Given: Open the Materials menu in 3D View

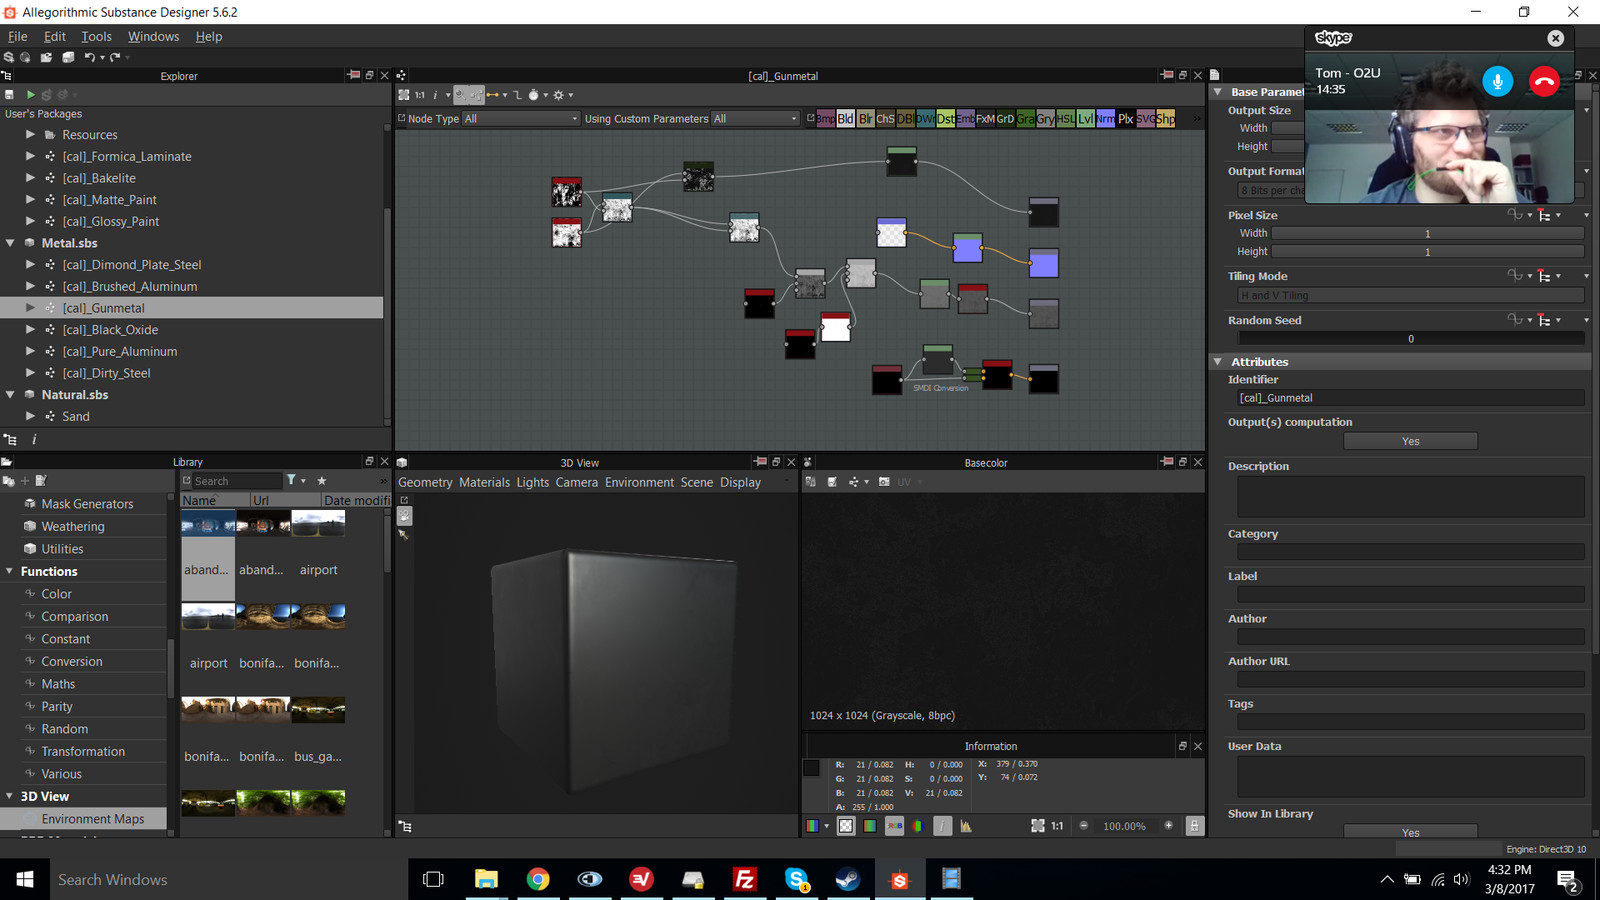Looking at the screenshot, I should click(x=484, y=482).
